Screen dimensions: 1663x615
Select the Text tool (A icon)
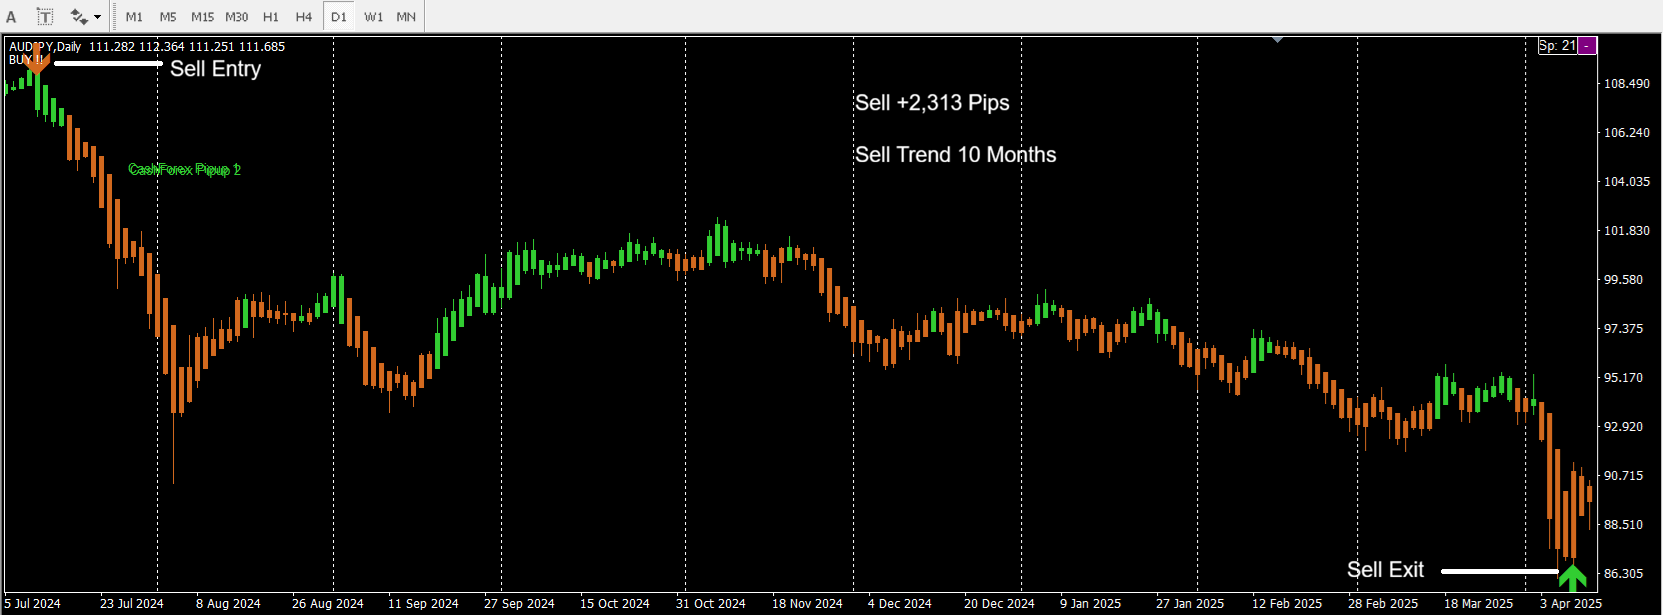coord(12,17)
